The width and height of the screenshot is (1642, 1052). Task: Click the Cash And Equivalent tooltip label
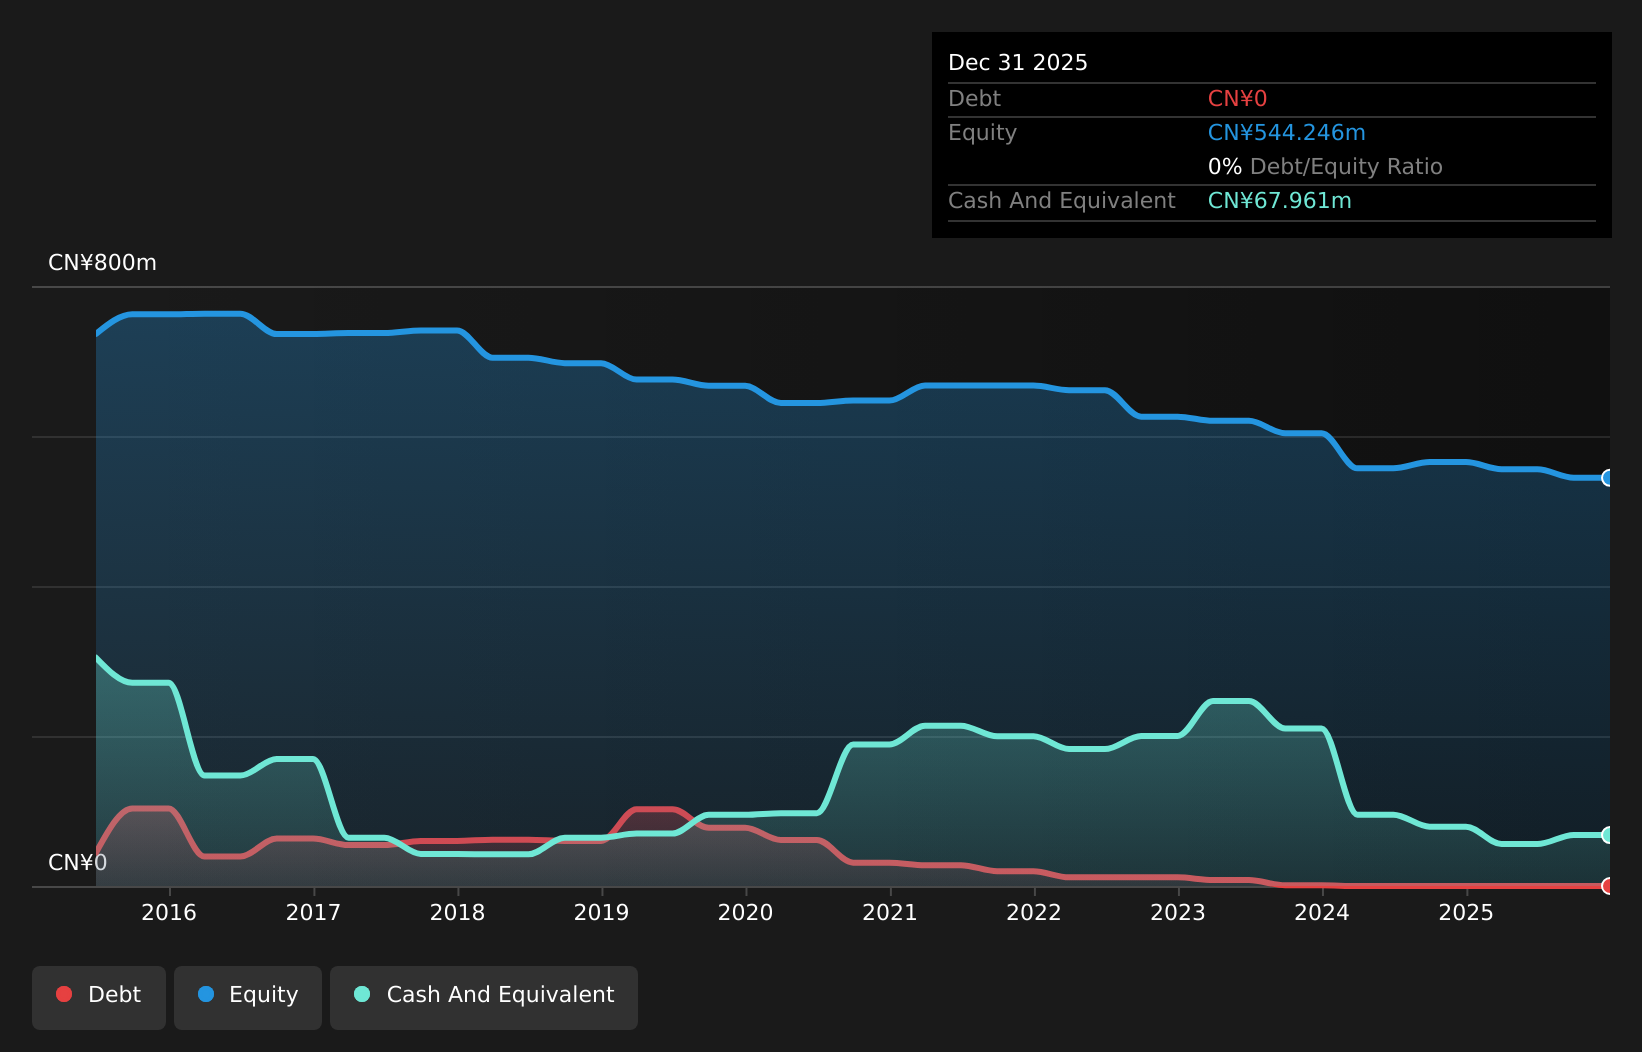1062,201
